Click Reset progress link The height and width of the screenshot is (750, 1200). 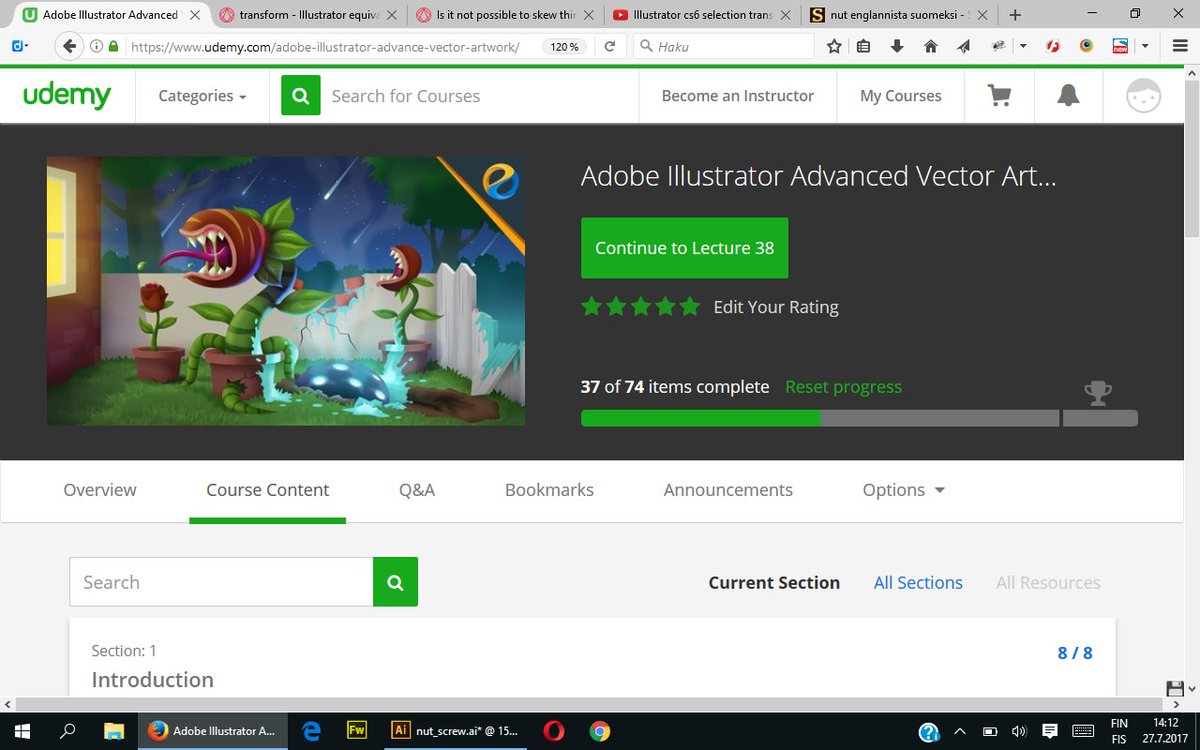(x=843, y=387)
